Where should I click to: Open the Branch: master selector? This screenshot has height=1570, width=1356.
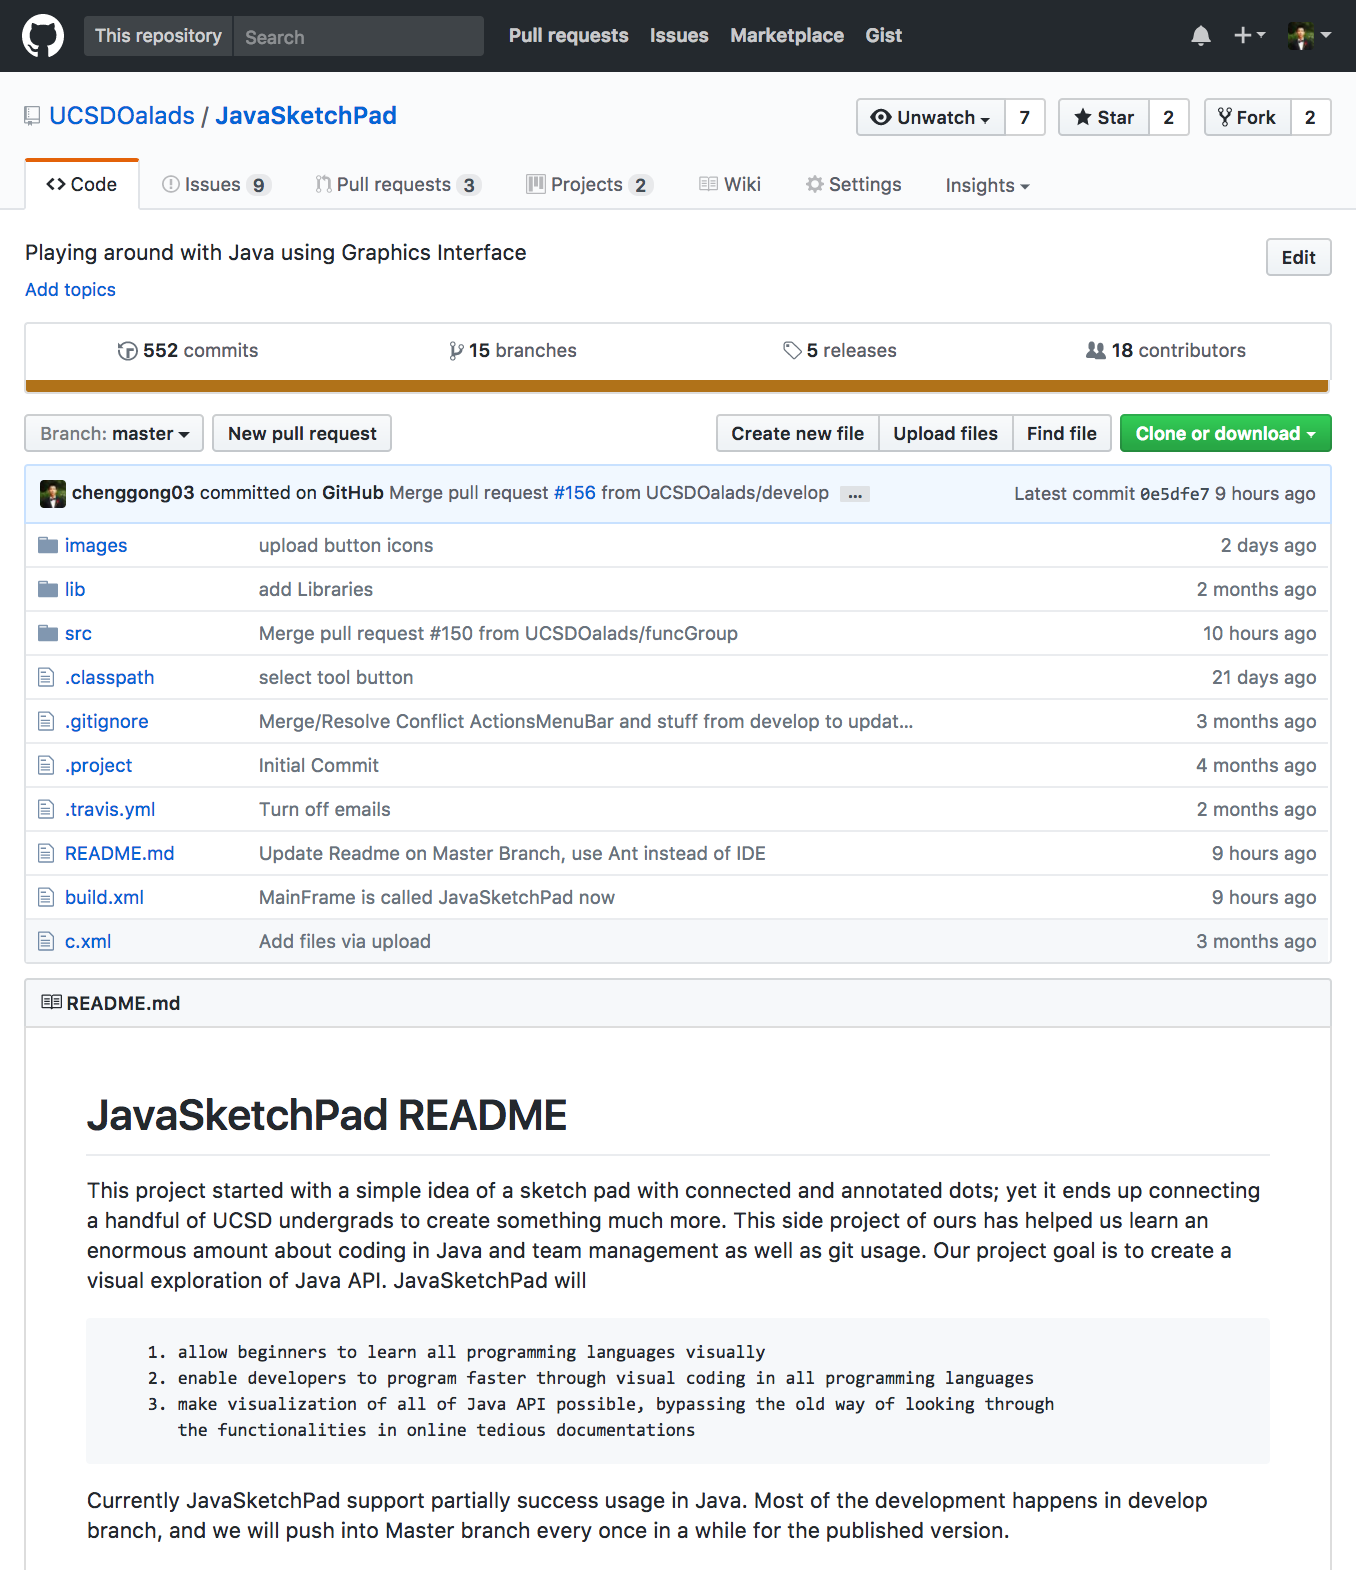pyautogui.click(x=114, y=433)
